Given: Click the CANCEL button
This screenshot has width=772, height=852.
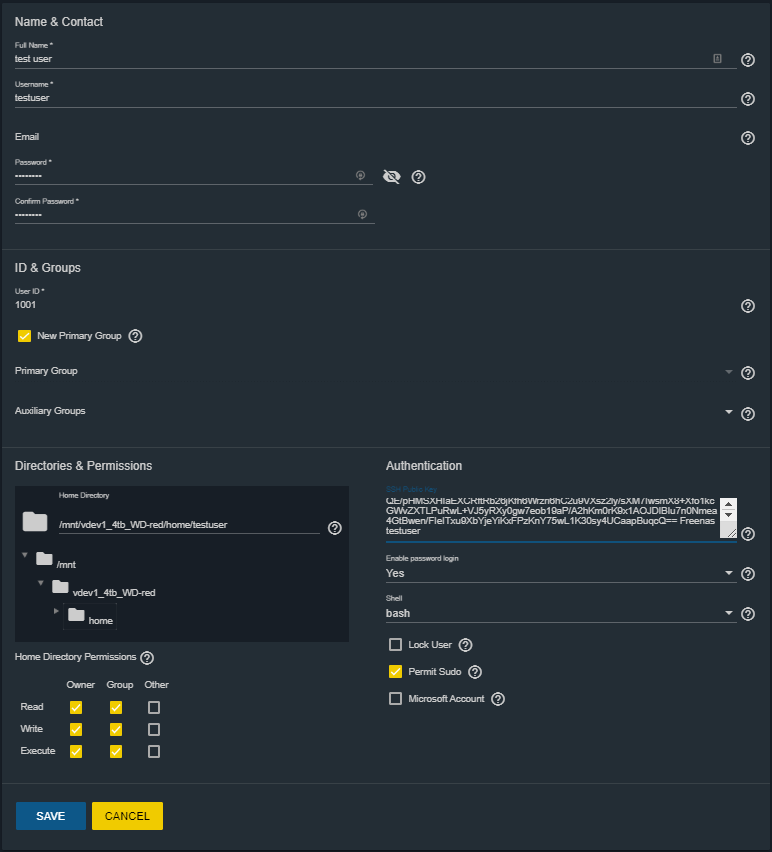Looking at the screenshot, I should (x=127, y=816).
